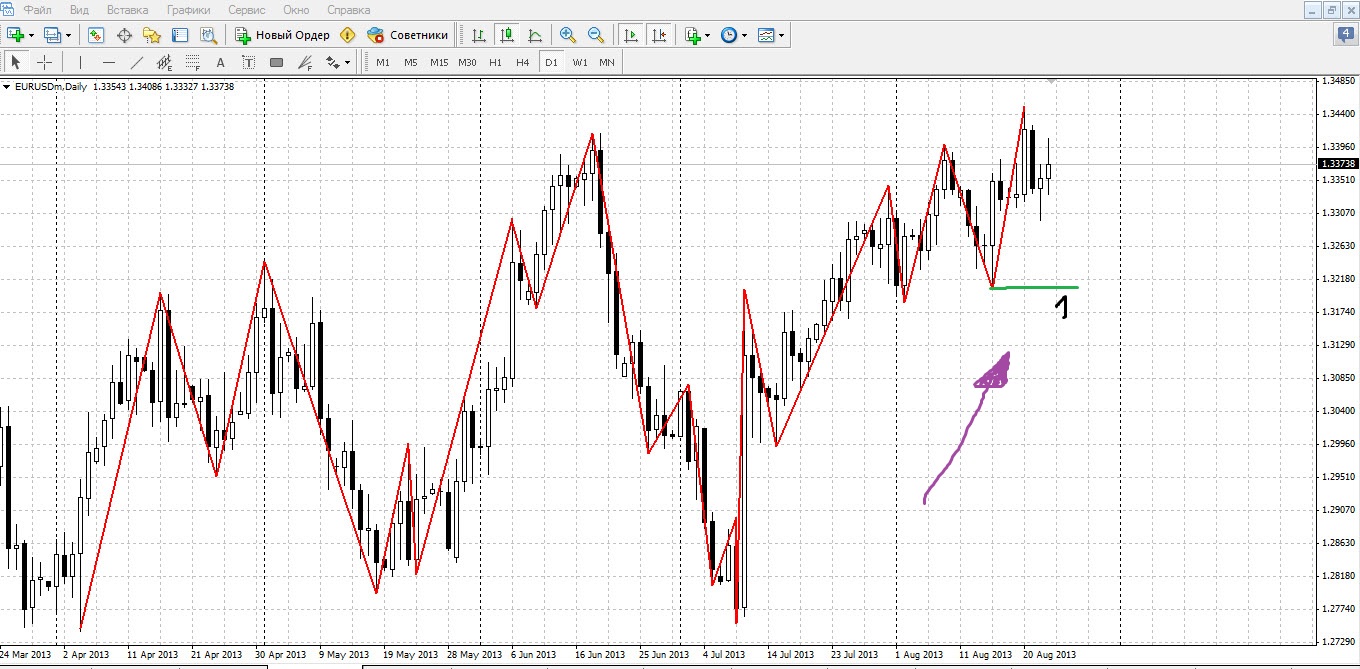Select the text tool labeled A

221,62
